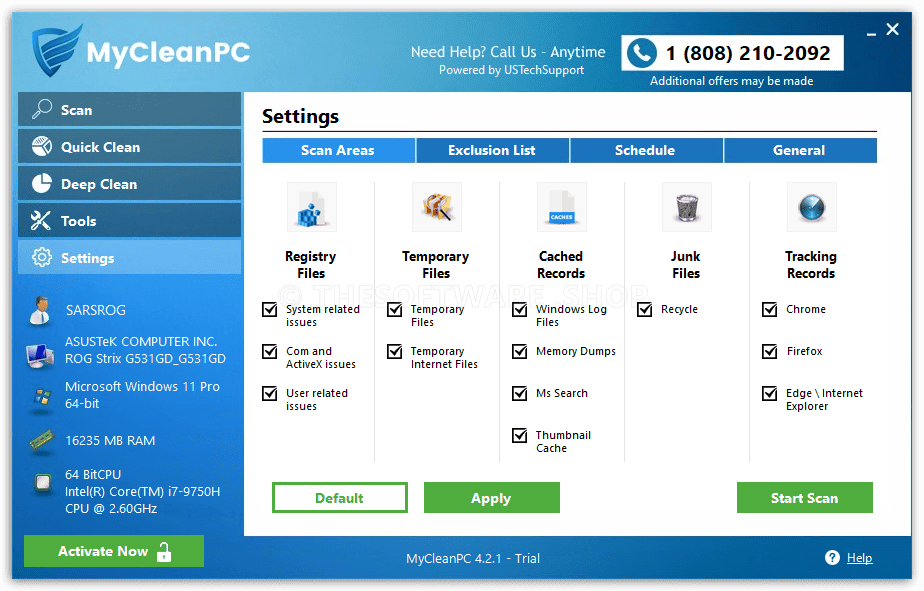Image resolution: width=924 pixels, height=591 pixels.
Task: Click the 1 (808) 210-2092 phone number
Action: (748, 53)
